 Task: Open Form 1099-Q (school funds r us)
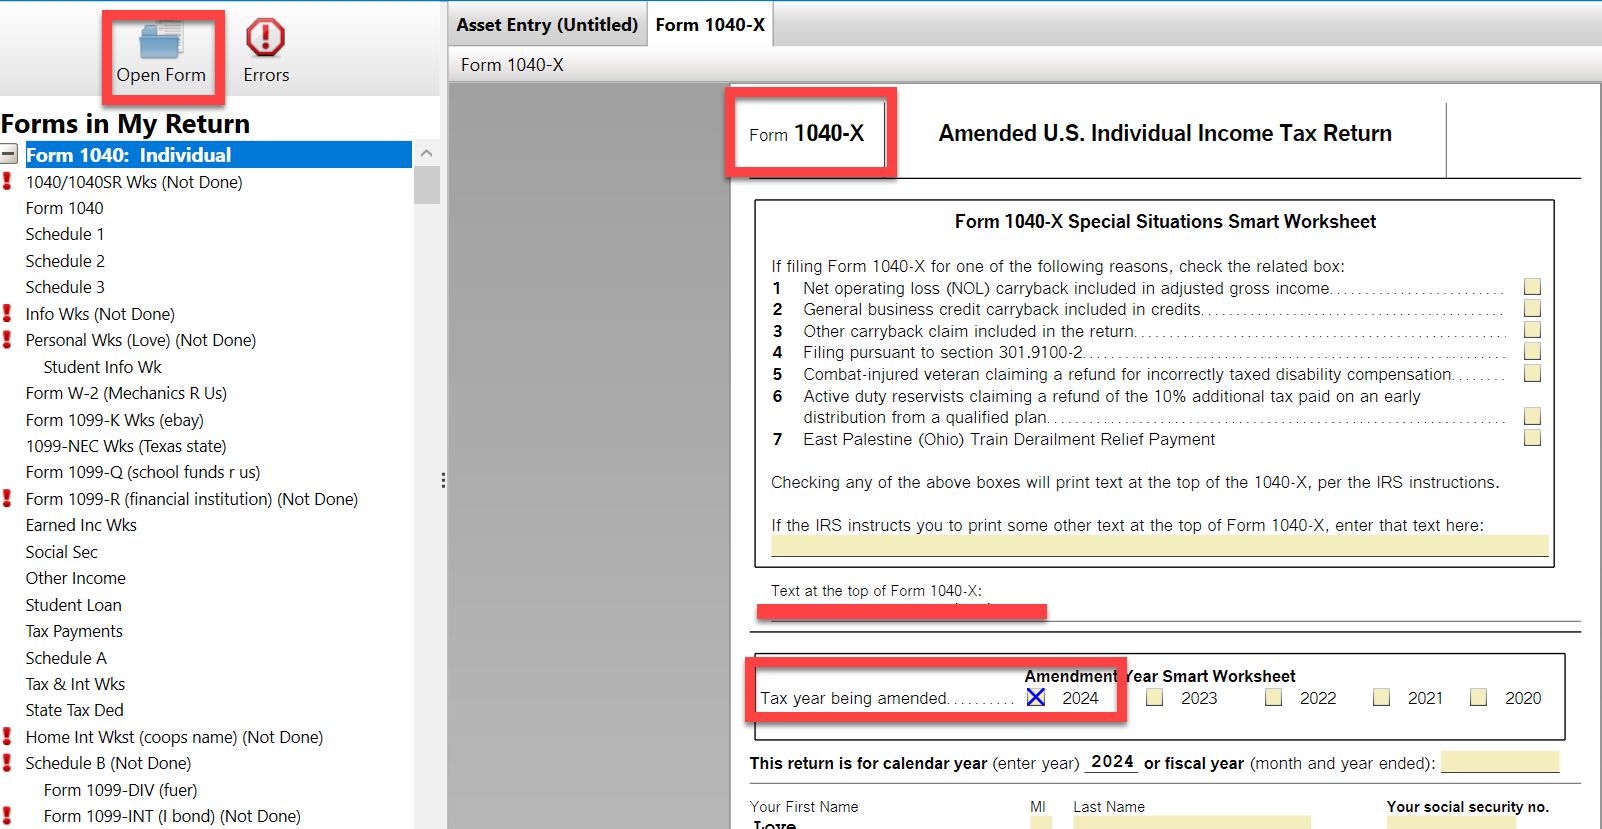(143, 472)
